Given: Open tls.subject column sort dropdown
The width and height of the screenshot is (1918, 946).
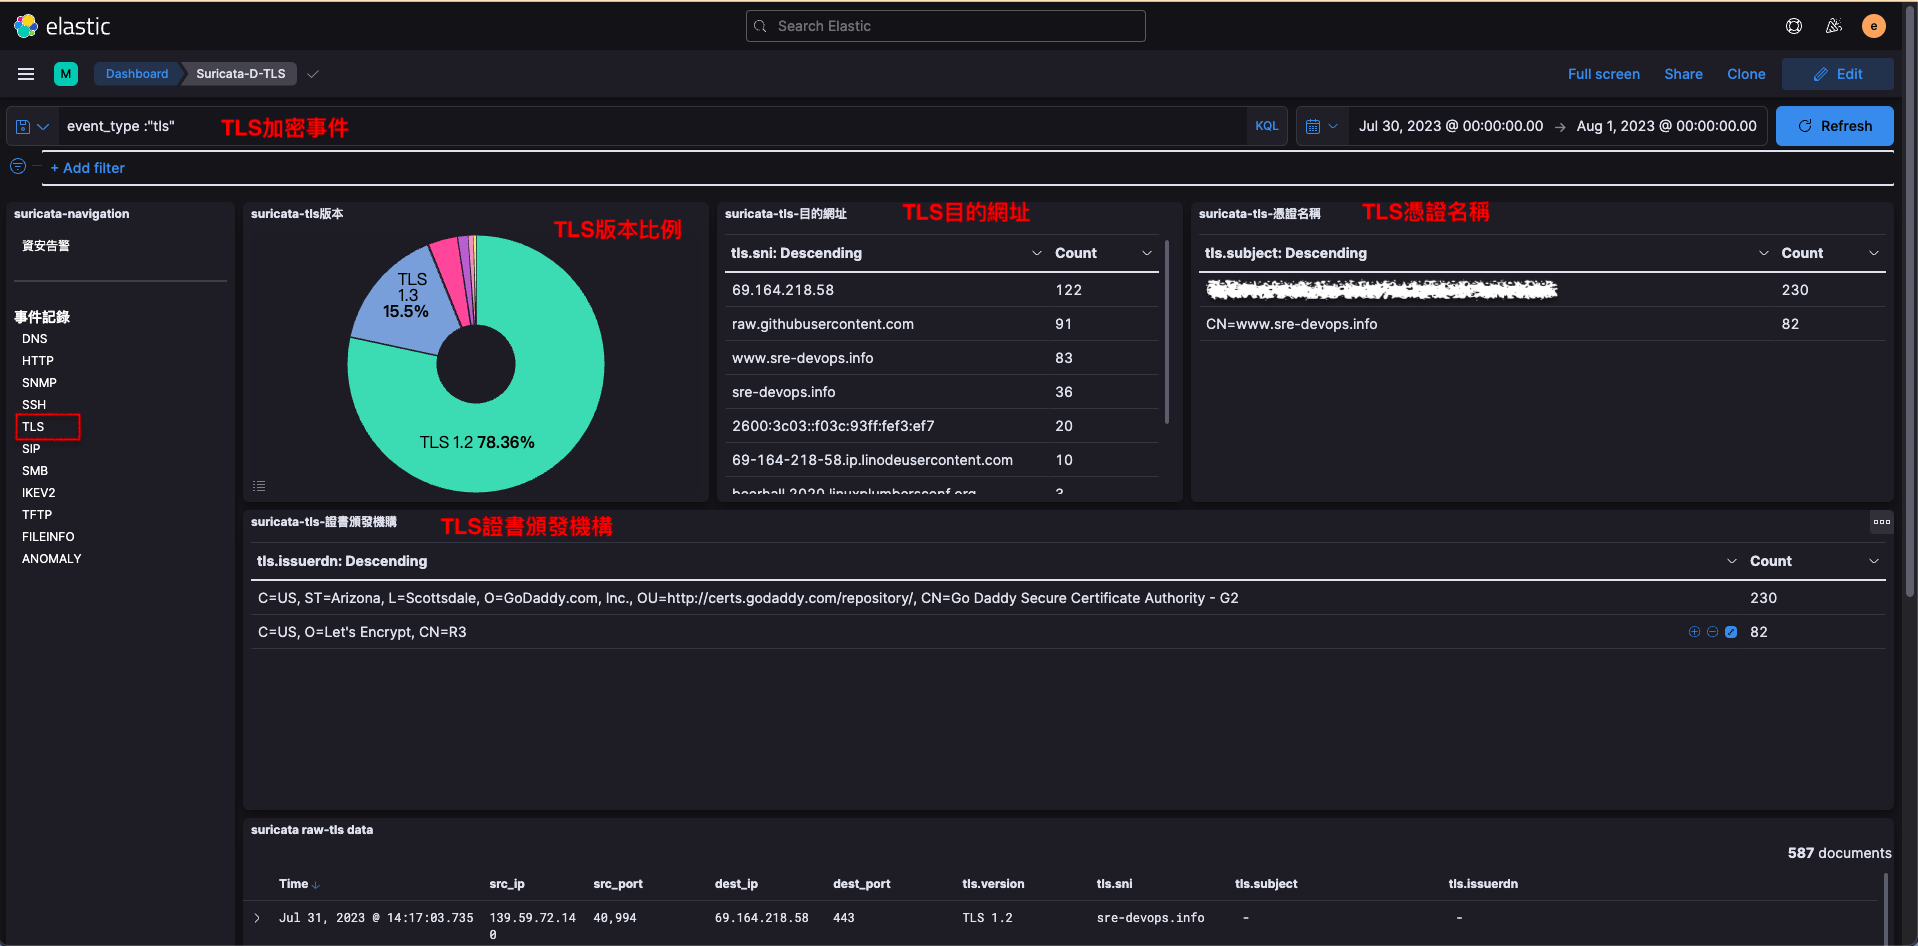Looking at the screenshot, I should (1764, 253).
